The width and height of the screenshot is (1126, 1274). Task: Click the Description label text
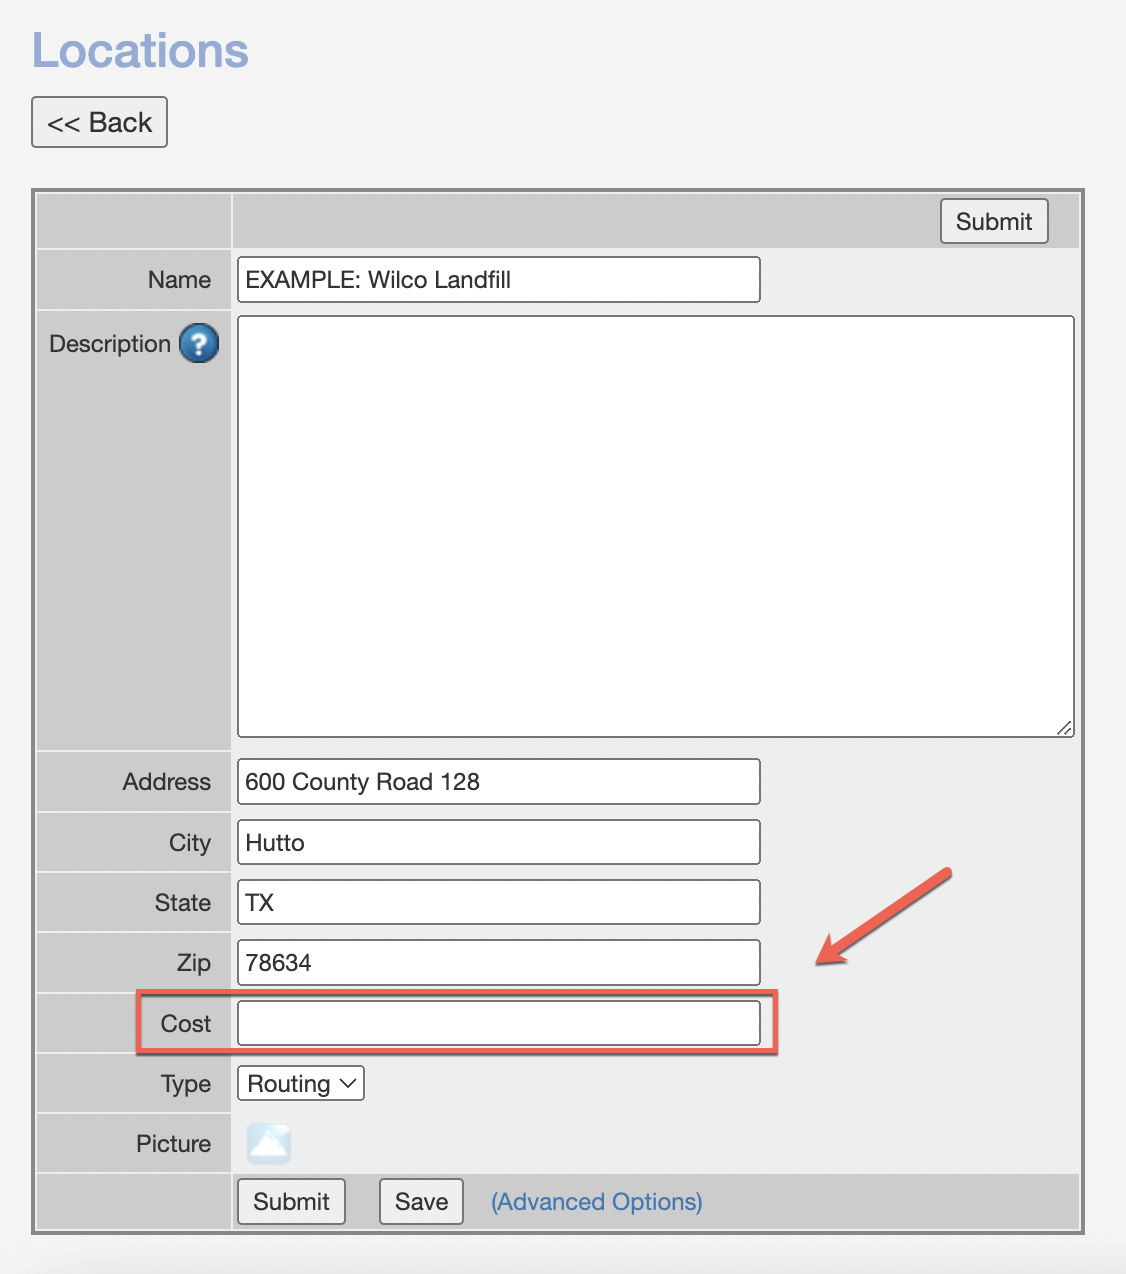point(110,344)
